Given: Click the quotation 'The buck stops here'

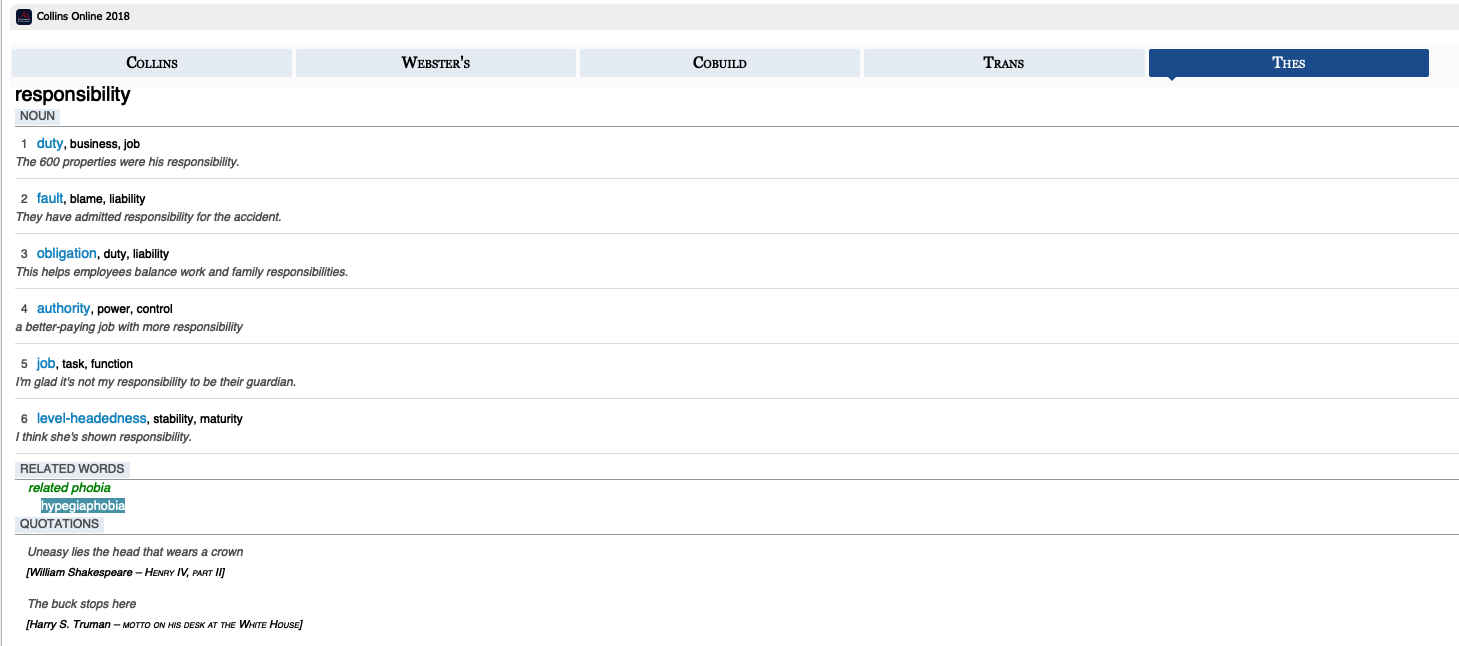Looking at the screenshot, I should (x=82, y=604).
